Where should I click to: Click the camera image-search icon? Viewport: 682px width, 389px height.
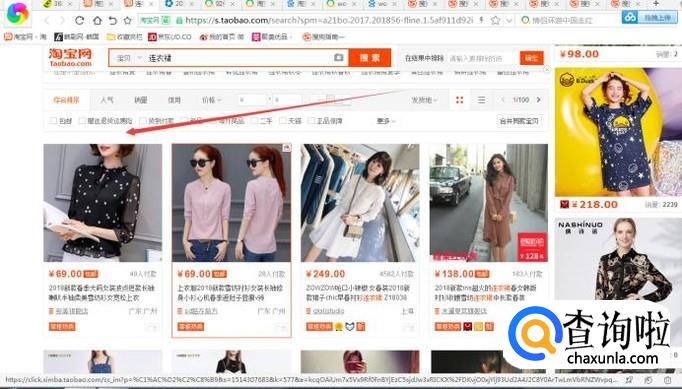(339, 57)
